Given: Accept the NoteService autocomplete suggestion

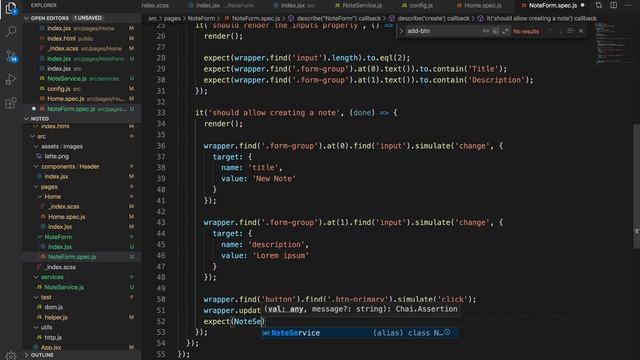Looking at the screenshot, I should click(x=359, y=333).
